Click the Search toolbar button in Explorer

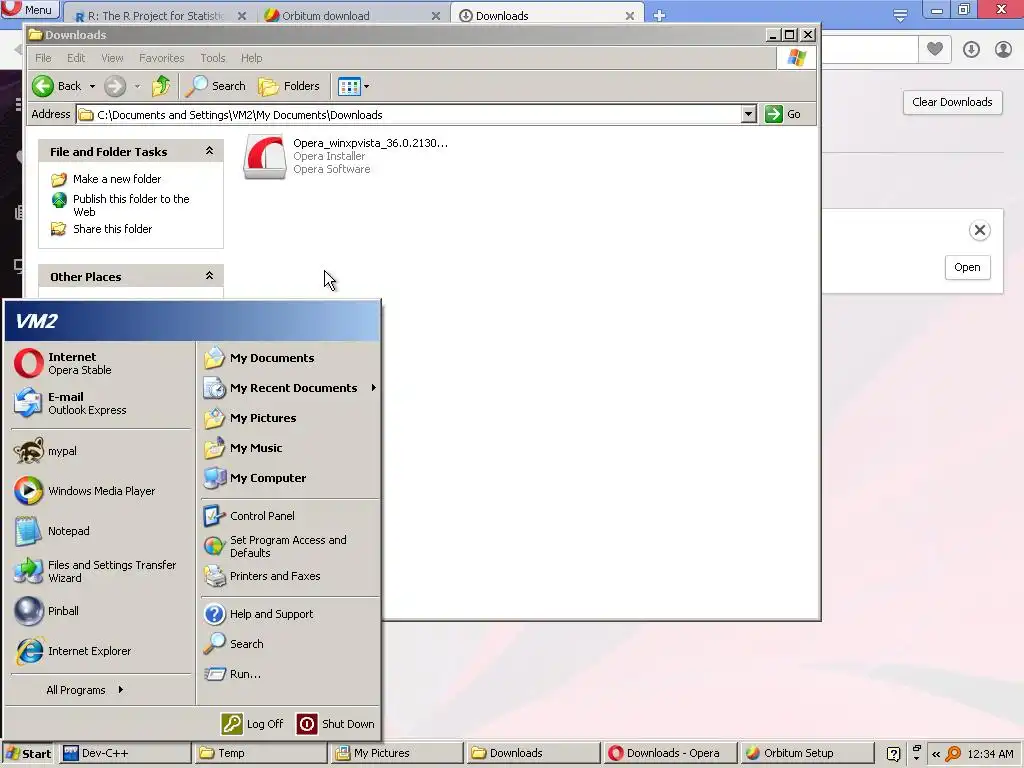[216, 86]
